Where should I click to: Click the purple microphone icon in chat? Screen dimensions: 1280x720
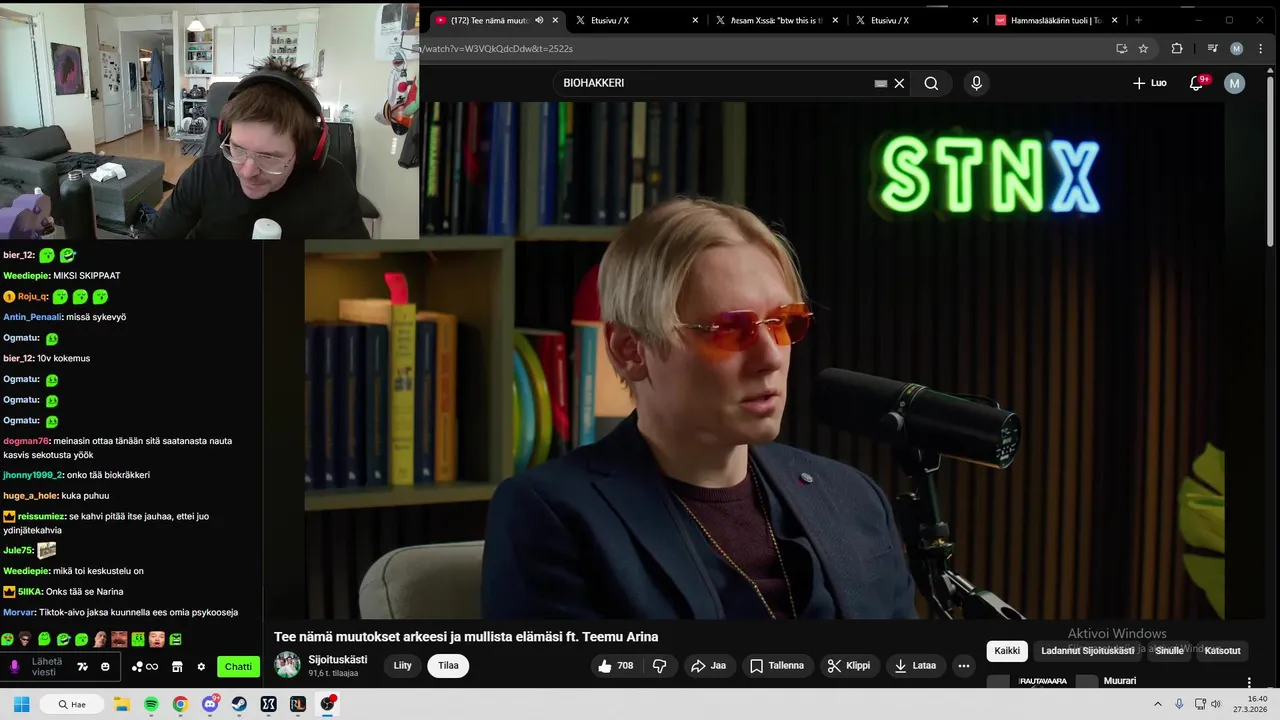pos(14,667)
